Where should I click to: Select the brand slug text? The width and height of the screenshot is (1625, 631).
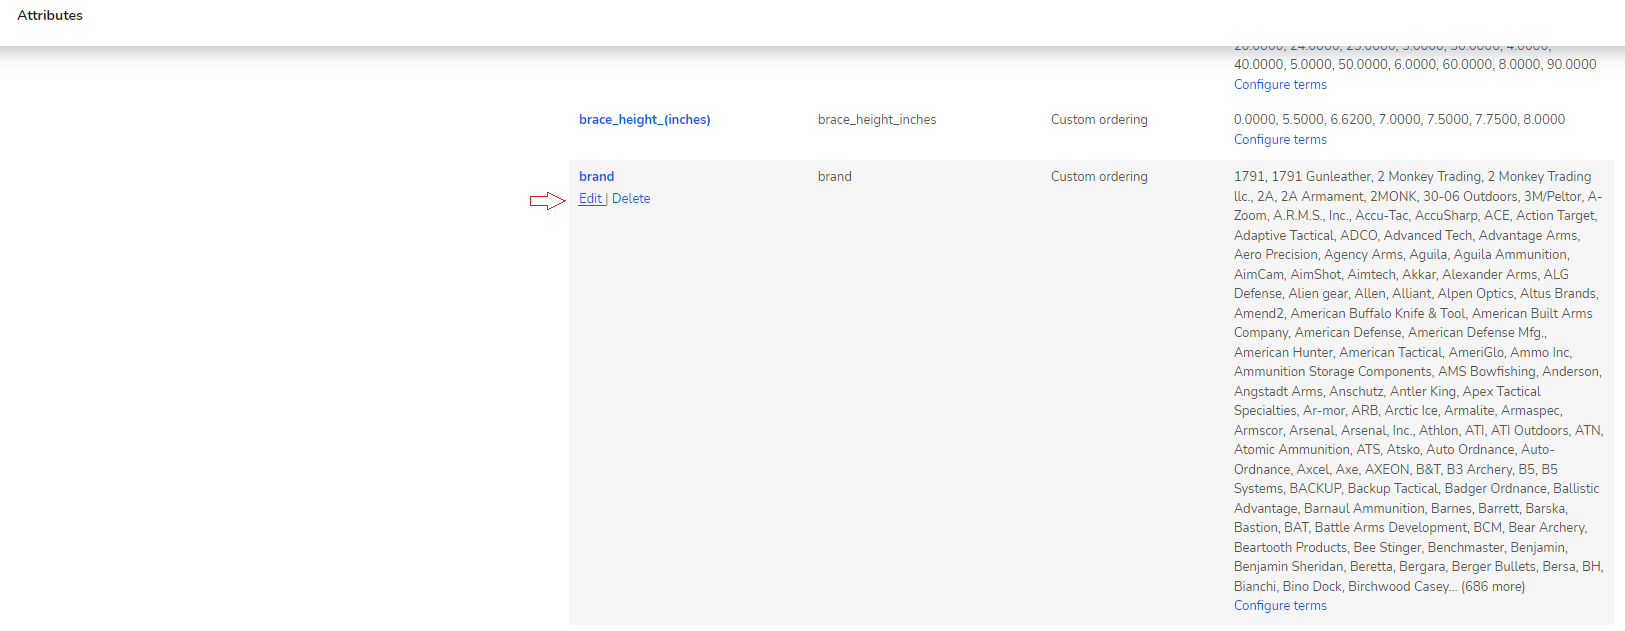pyautogui.click(x=835, y=177)
